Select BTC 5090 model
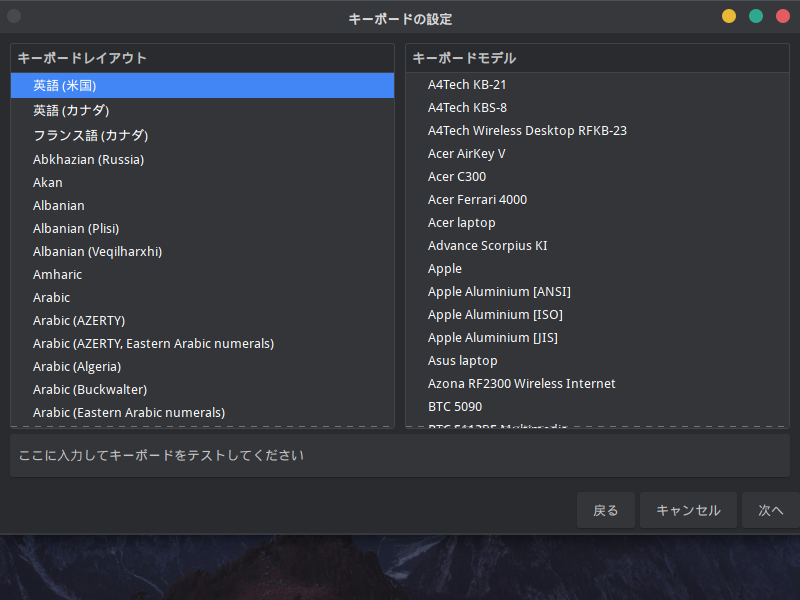The image size is (800, 600). [597, 407]
